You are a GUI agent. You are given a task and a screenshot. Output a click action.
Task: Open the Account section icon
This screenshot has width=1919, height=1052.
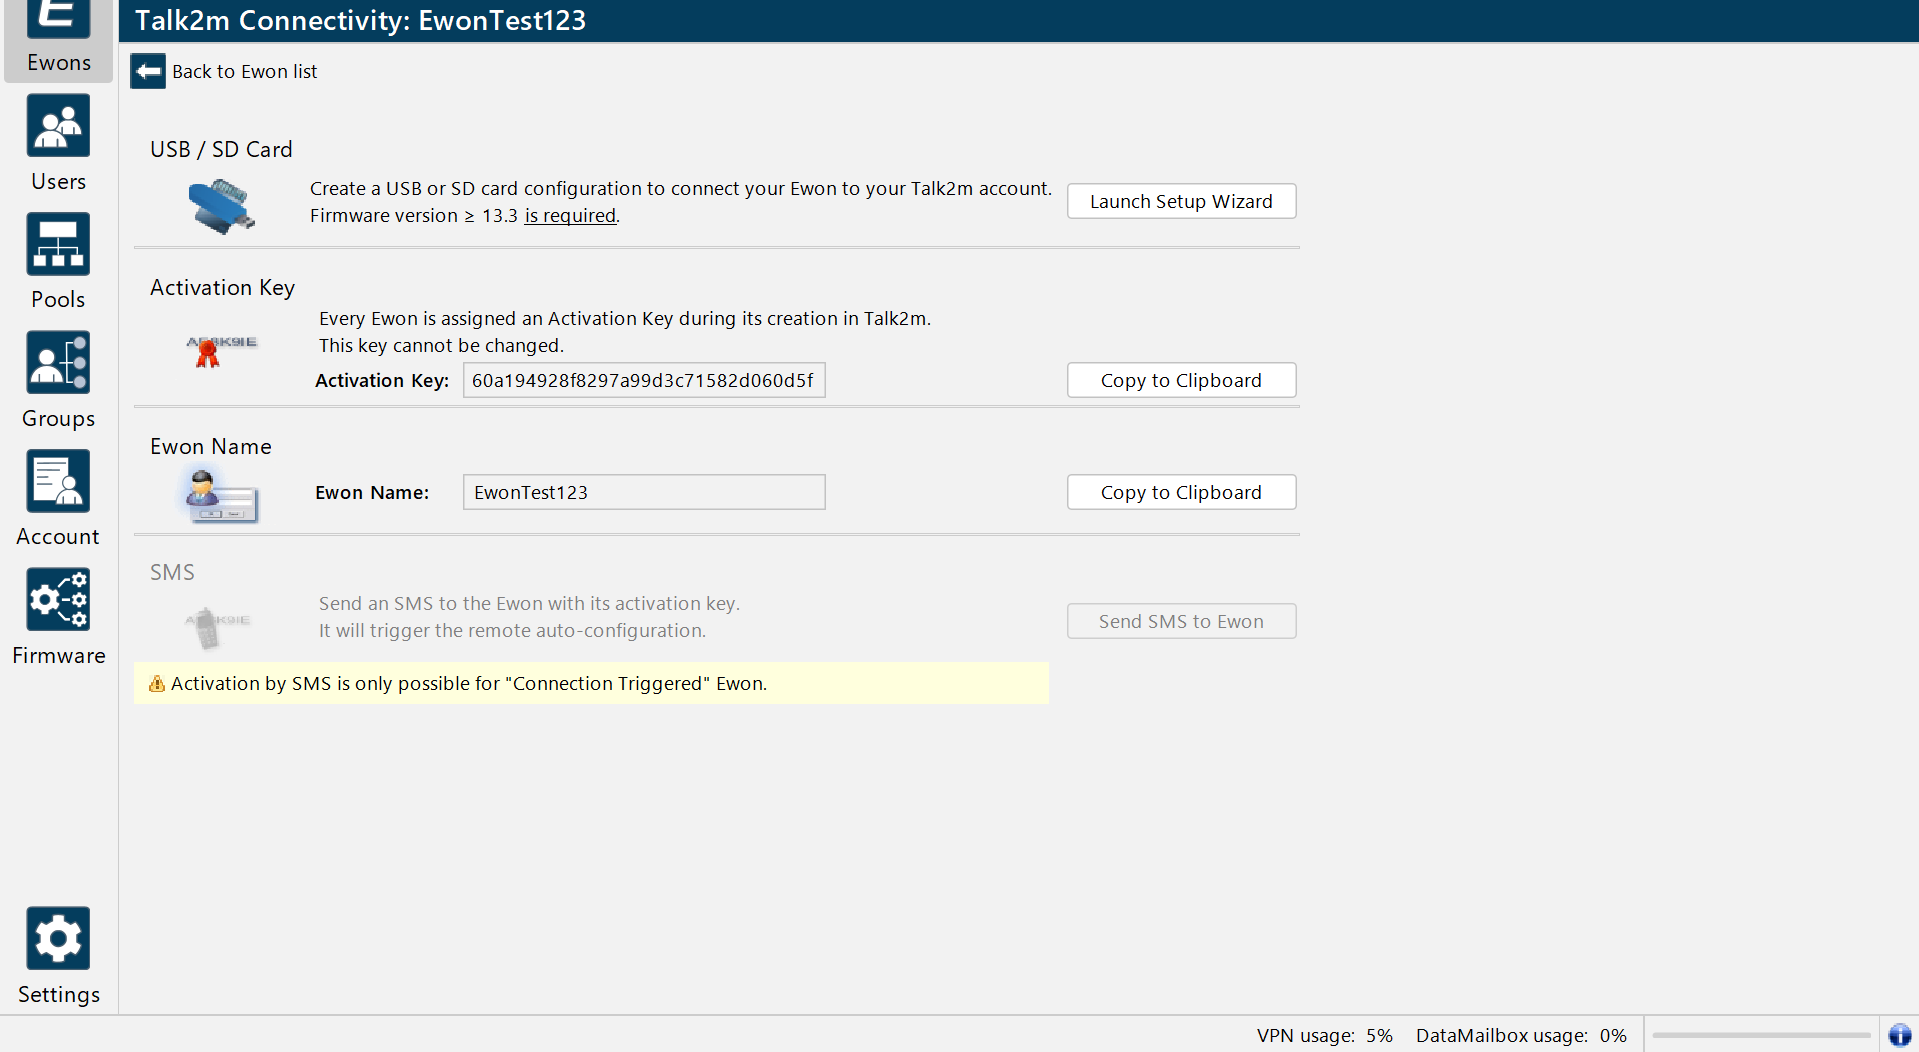coord(58,481)
